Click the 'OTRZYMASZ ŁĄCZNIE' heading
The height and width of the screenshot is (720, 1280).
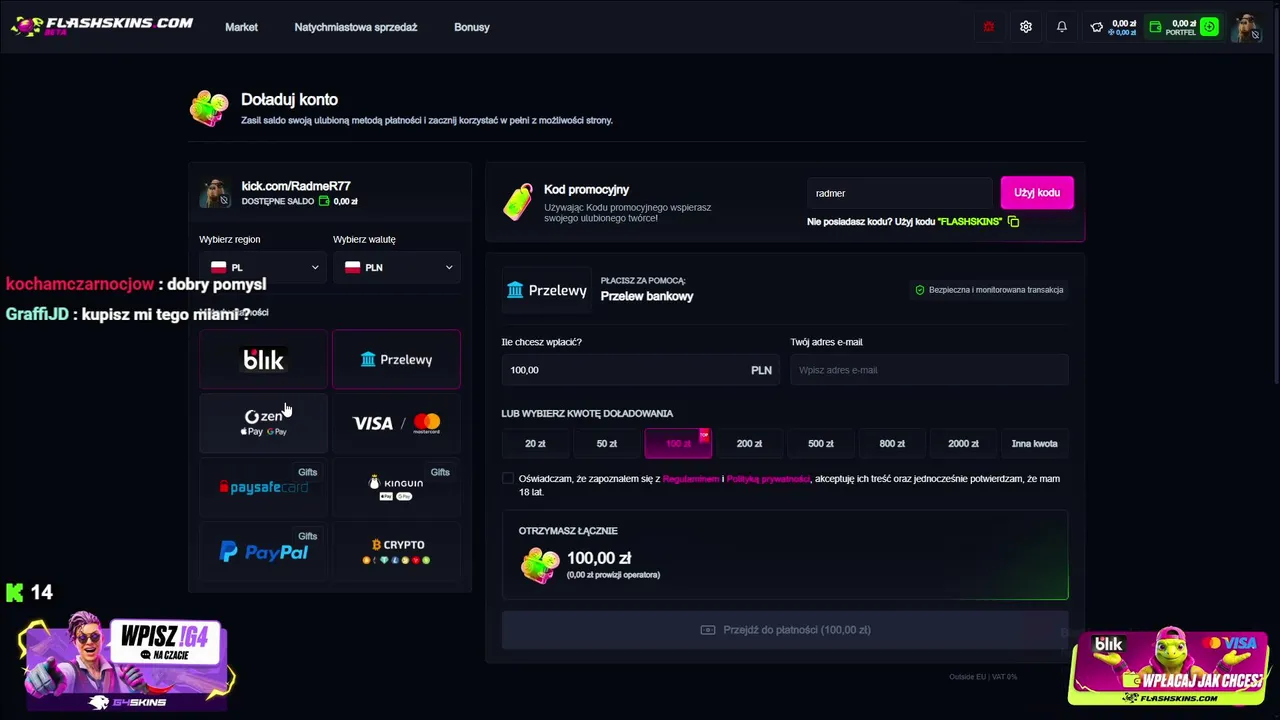[568, 531]
